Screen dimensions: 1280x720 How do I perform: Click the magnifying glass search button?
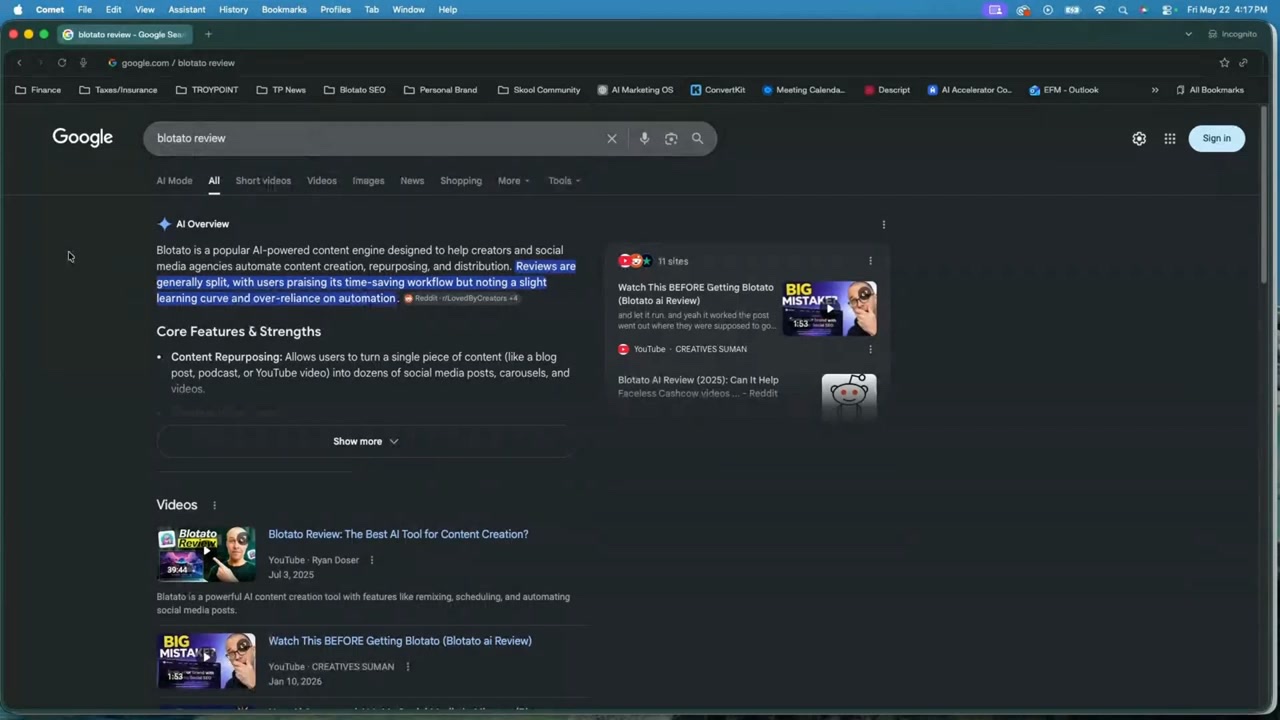coord(697,139)
